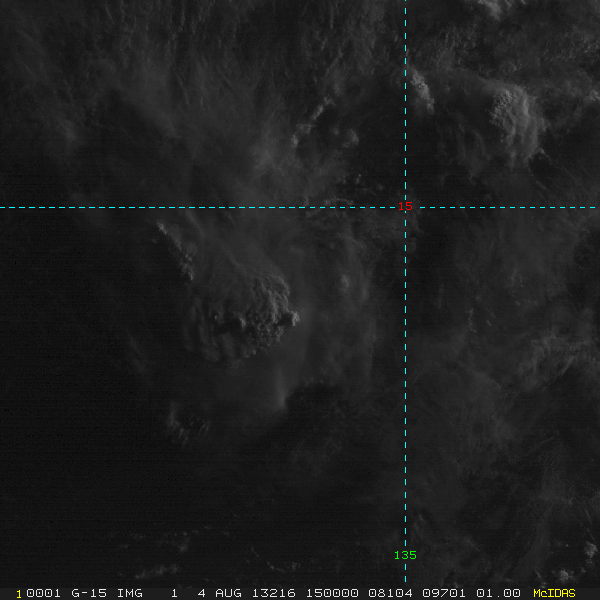Click the horizontal dashed latitude line

coord(200,208)
